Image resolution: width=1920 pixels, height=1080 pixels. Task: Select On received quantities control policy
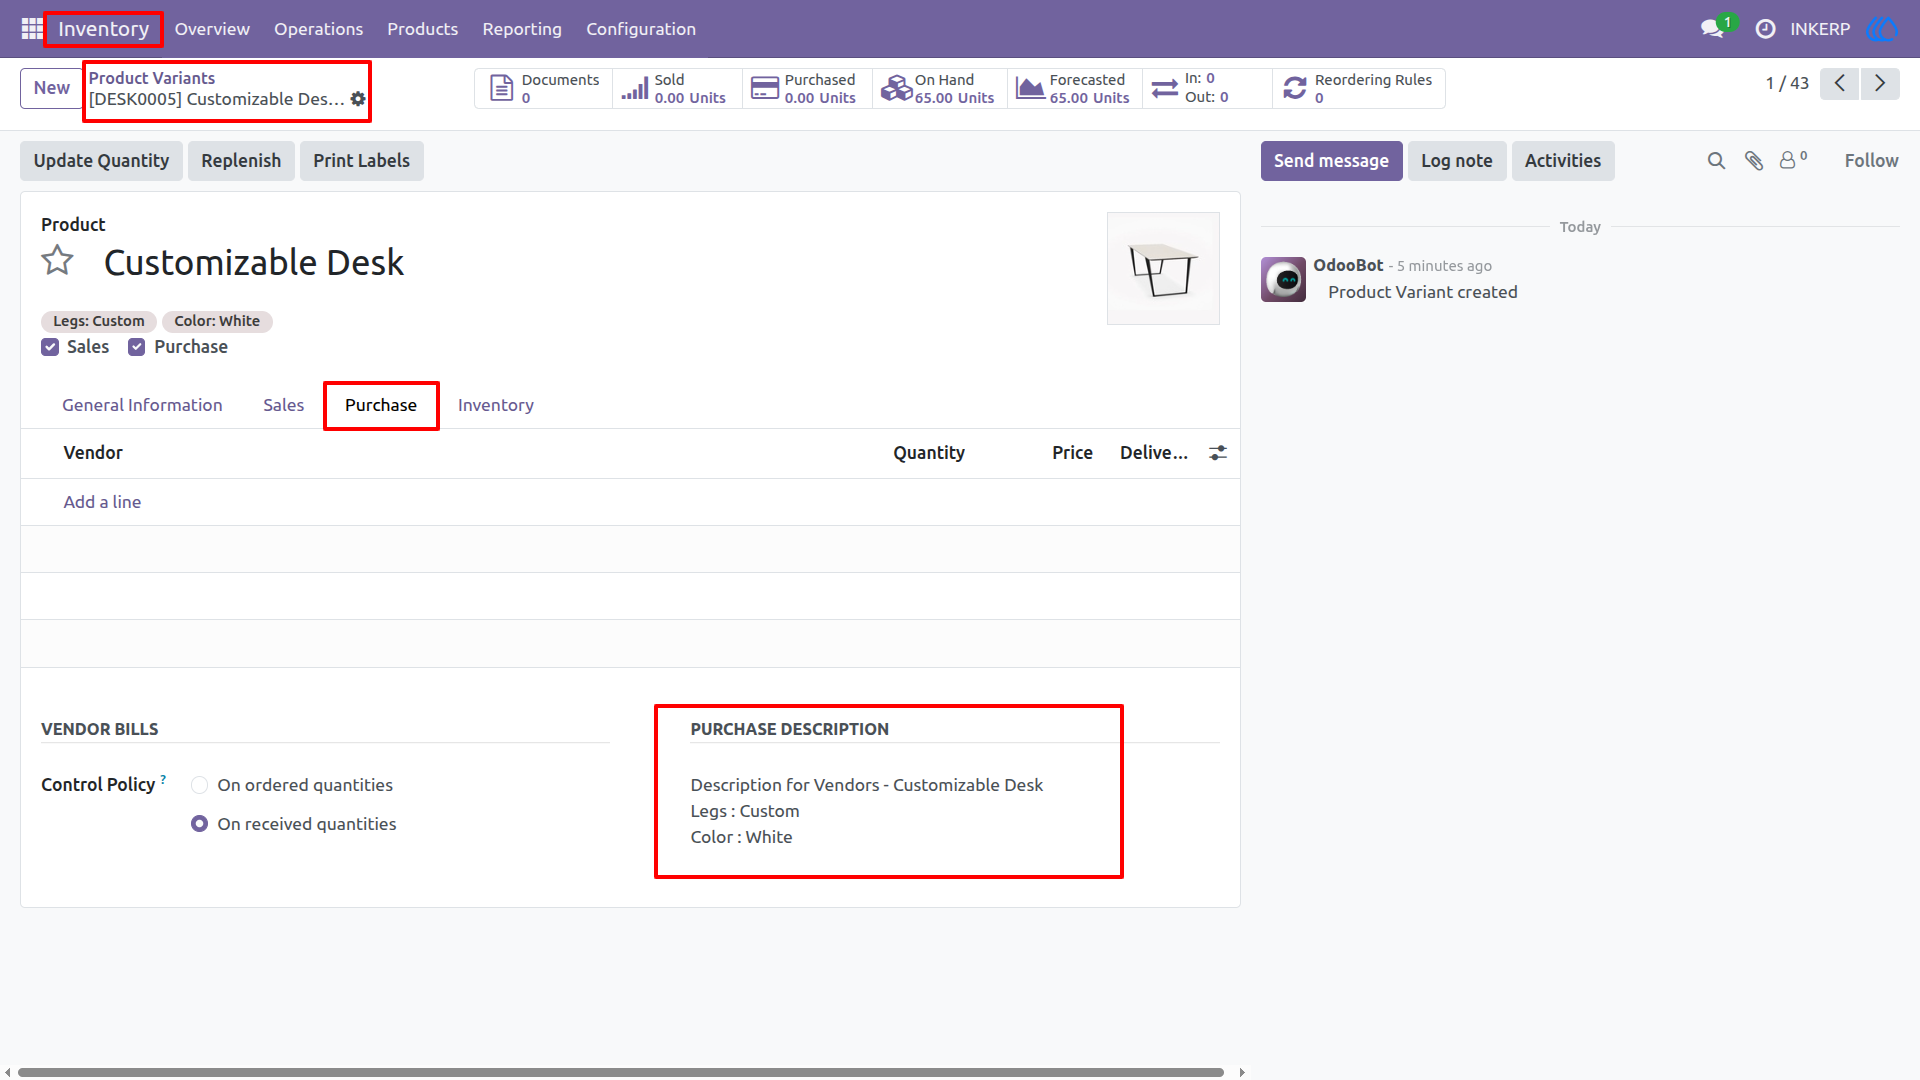tap(199, 824)
